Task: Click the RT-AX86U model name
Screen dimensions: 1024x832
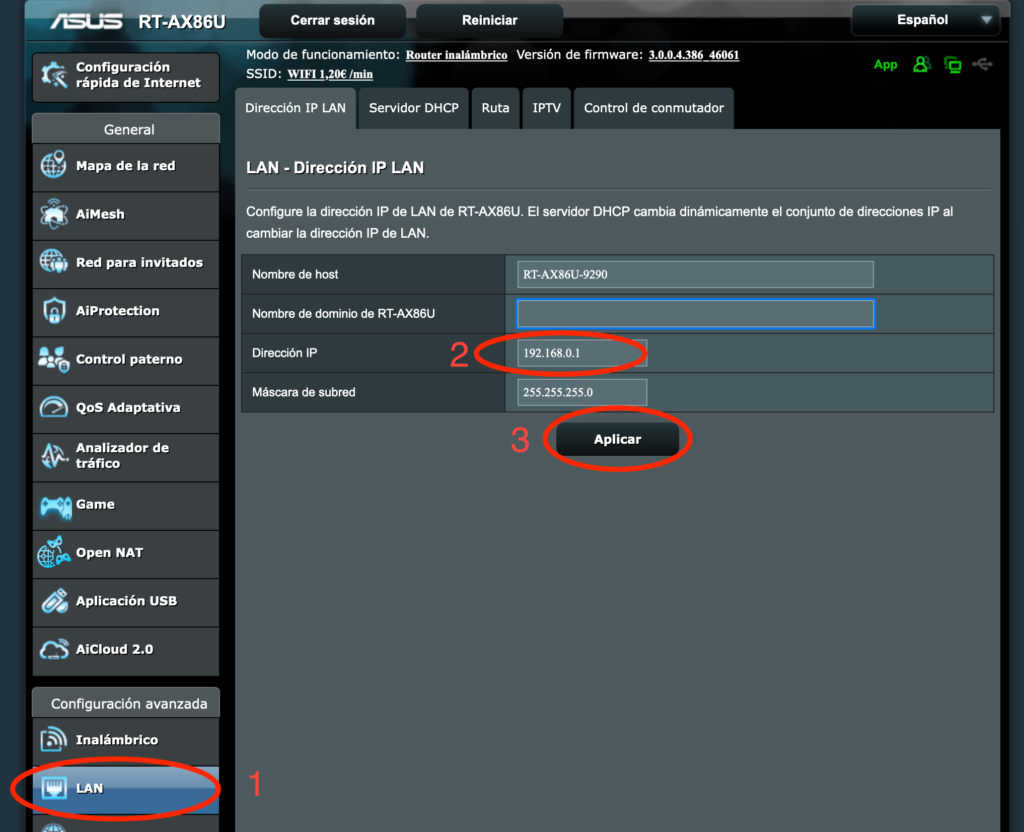Action: click(x=182, y=22)
